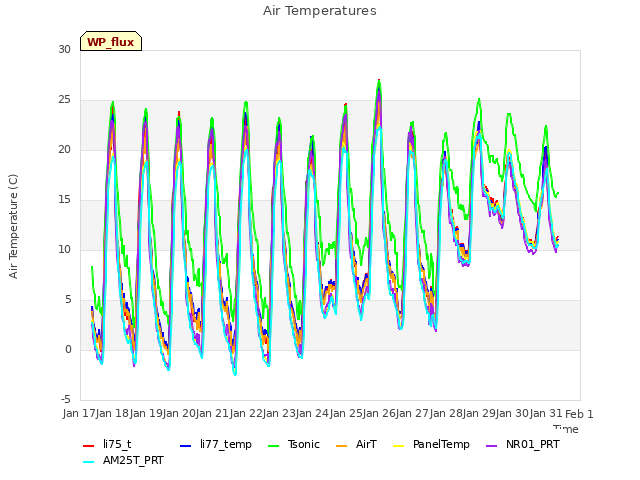Screen dimensions: 640x480
Task: Click the cyan AM25T_PRT legend color marker
Action: click(89, 462)
